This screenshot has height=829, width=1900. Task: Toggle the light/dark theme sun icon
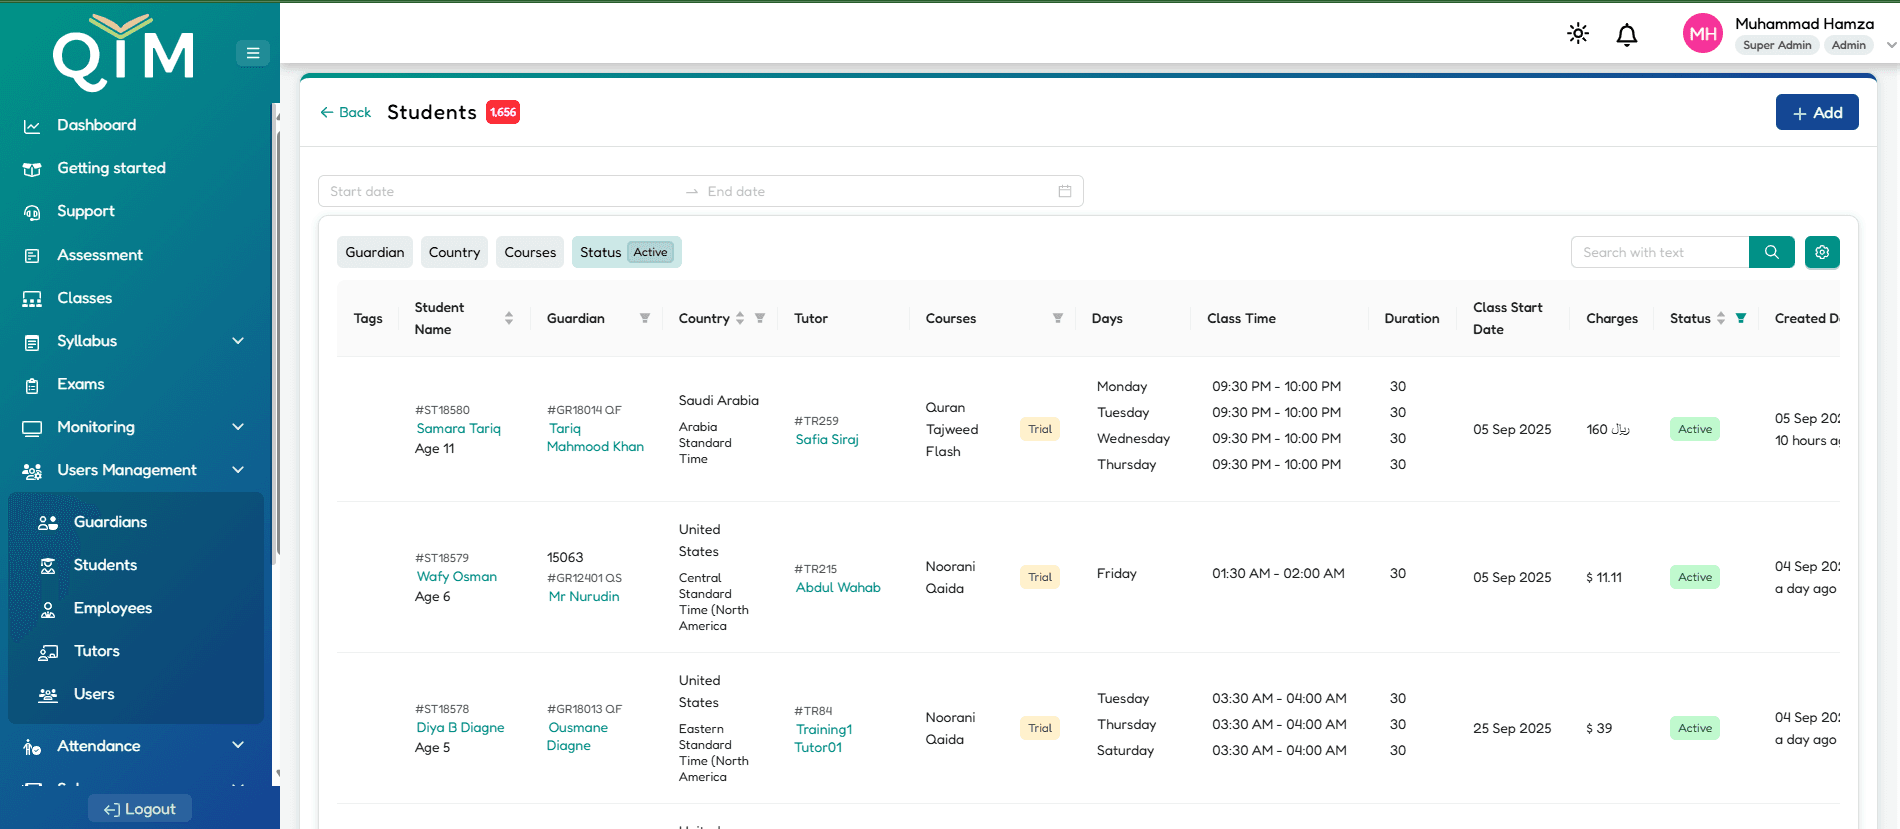coord(1578,34)
